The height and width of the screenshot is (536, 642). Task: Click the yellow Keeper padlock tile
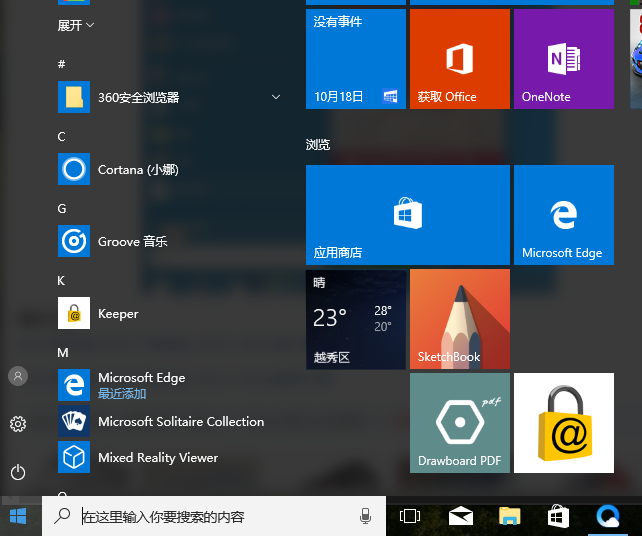[563, 423]
